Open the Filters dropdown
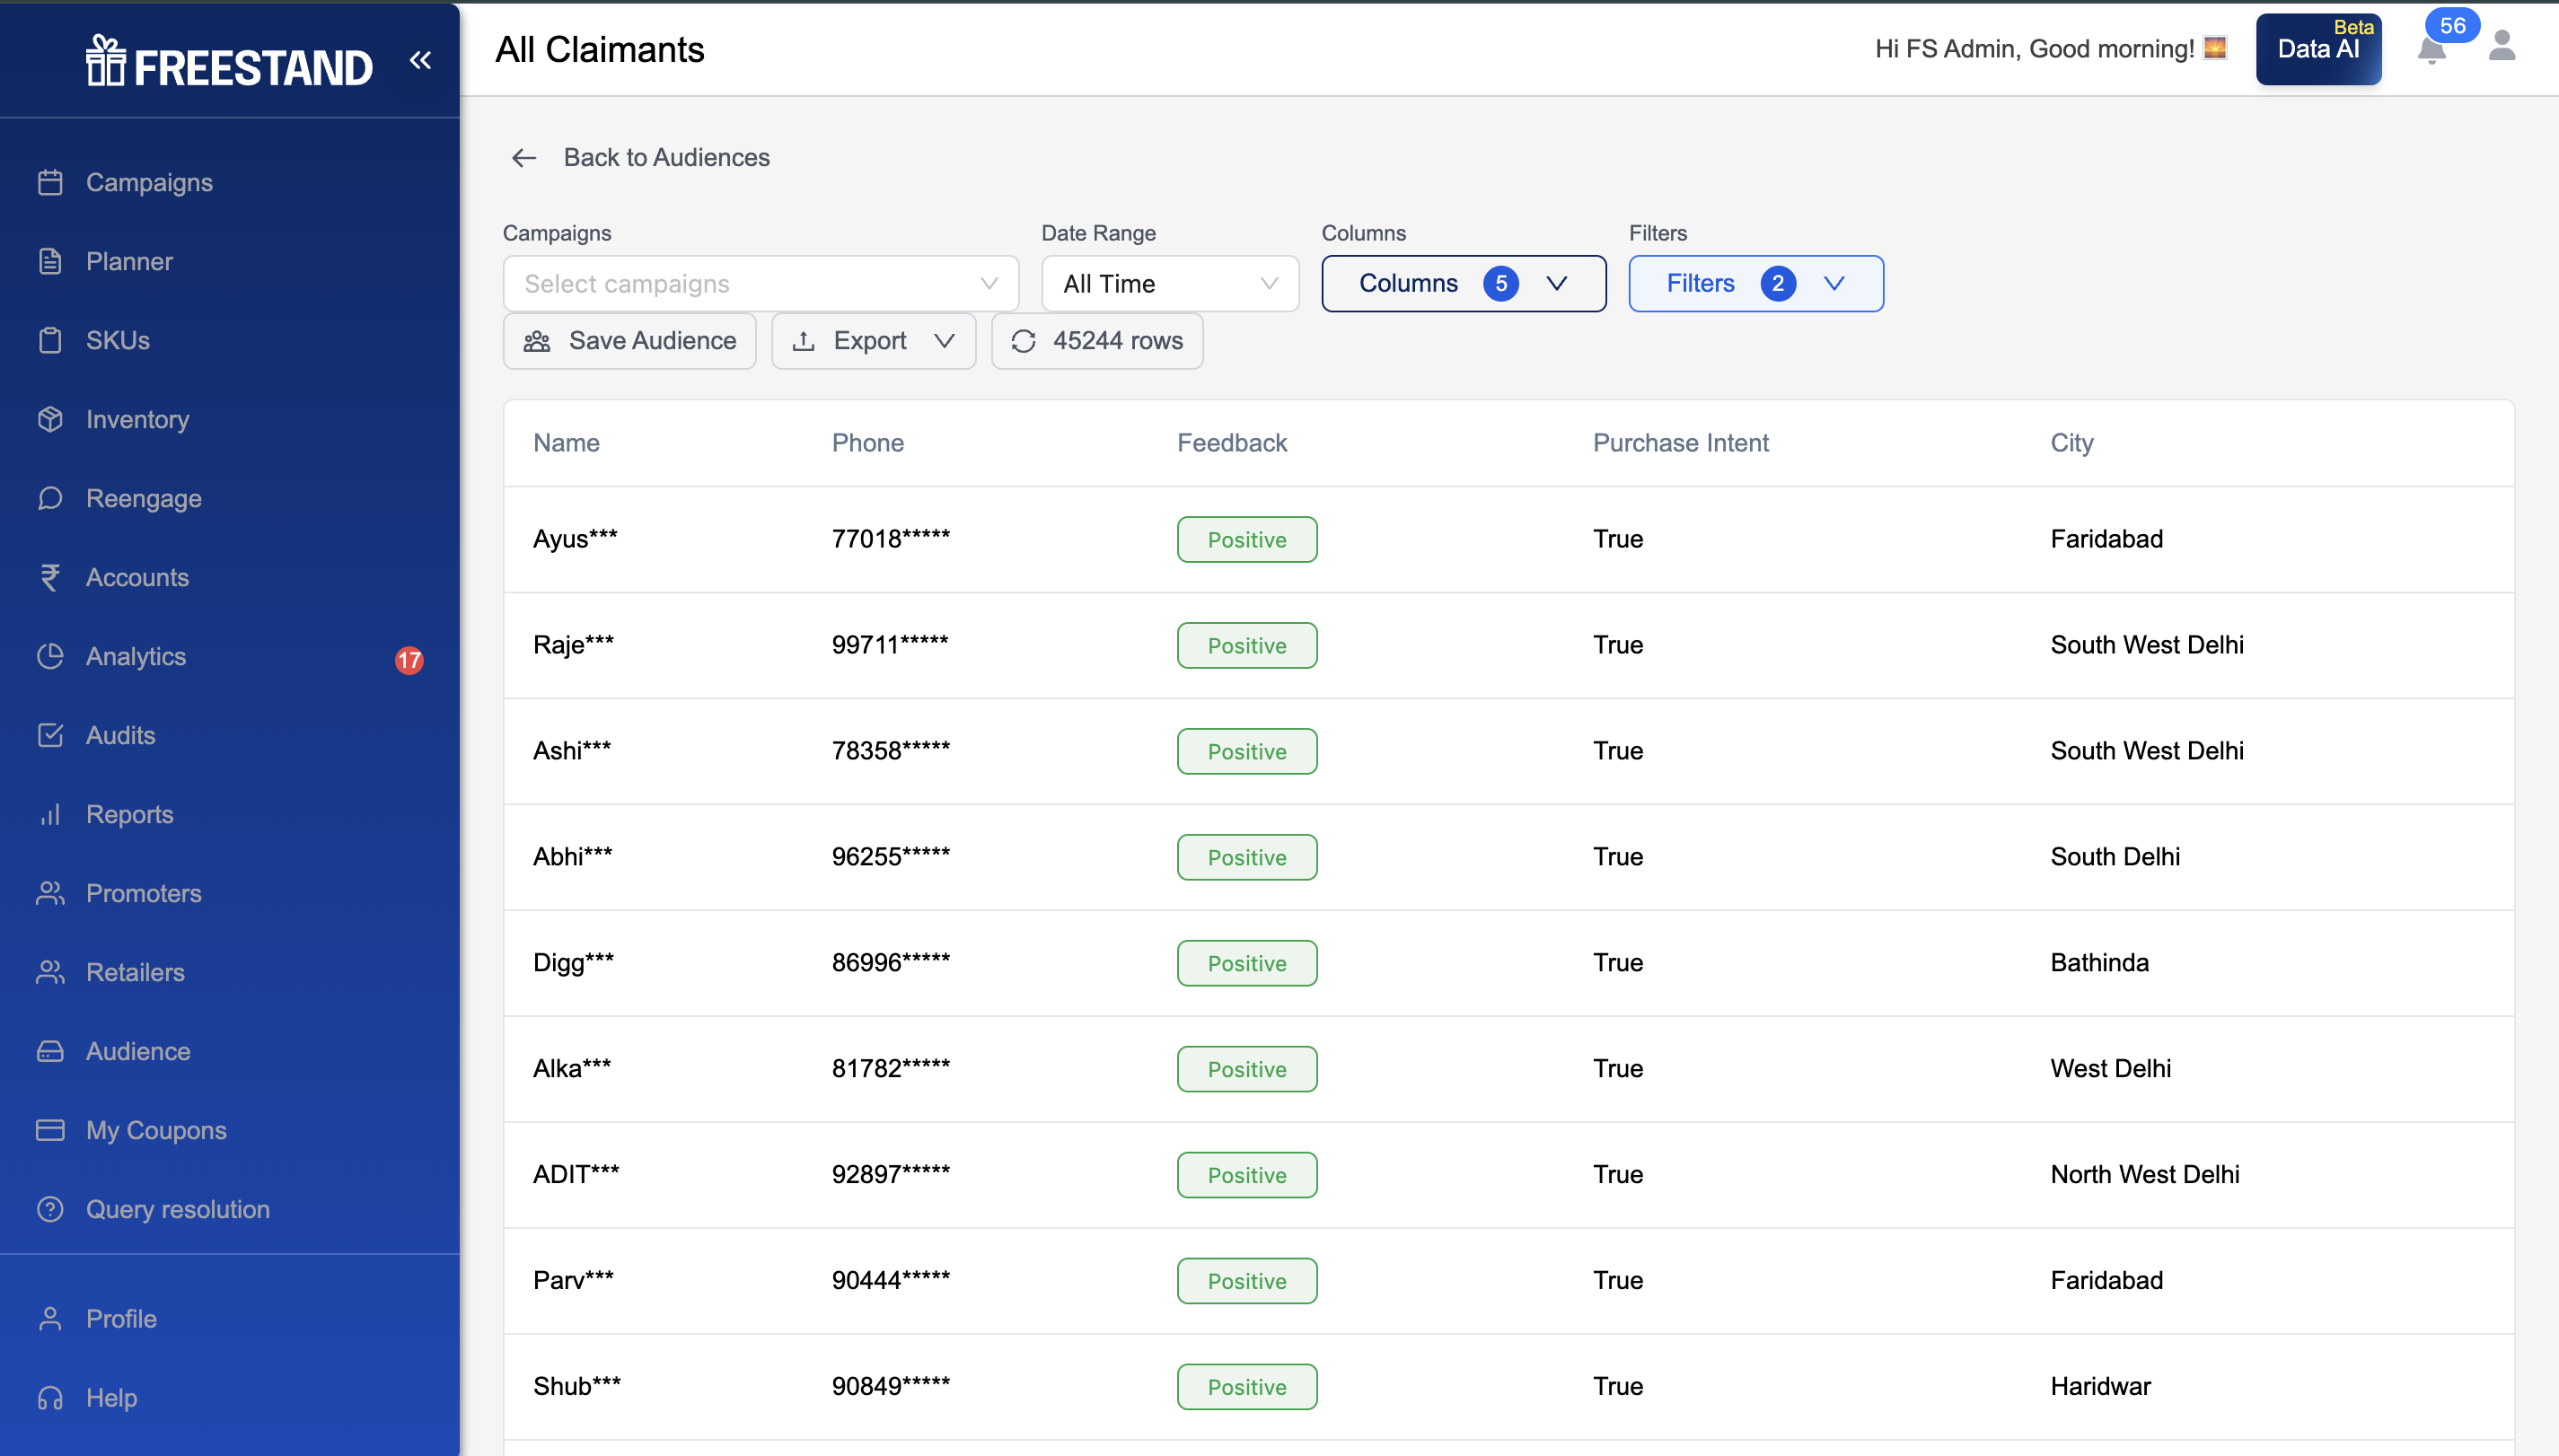 point(1755,284)
